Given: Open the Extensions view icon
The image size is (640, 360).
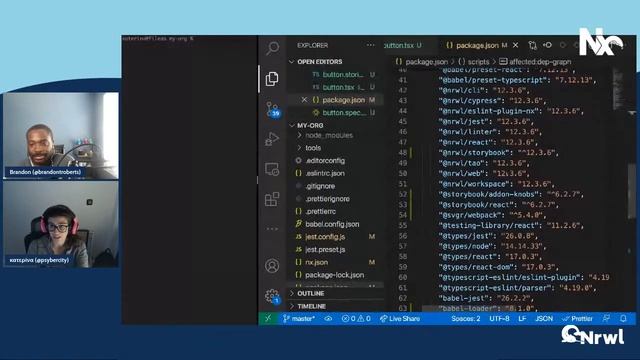Looking at the screenshot, I should click(x=272, y=199).
